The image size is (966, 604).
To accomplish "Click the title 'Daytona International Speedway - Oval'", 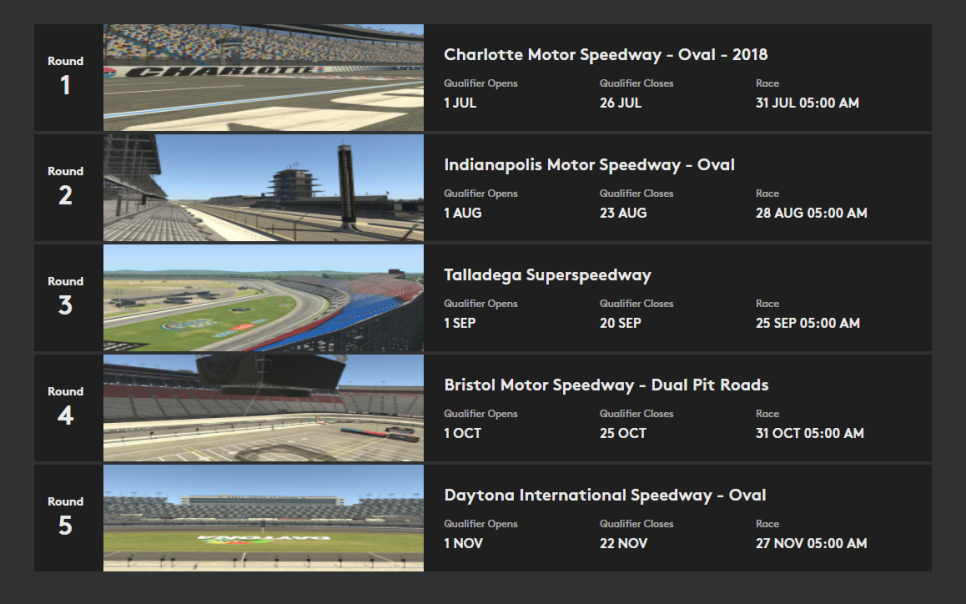I will tap(605, 496).
